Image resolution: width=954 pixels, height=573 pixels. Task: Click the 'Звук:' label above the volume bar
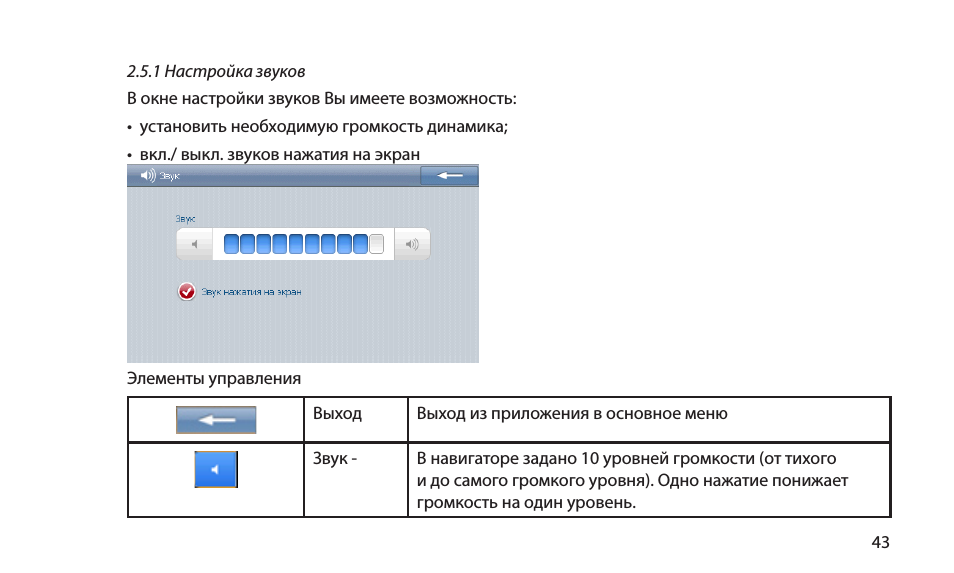[185, 217]
